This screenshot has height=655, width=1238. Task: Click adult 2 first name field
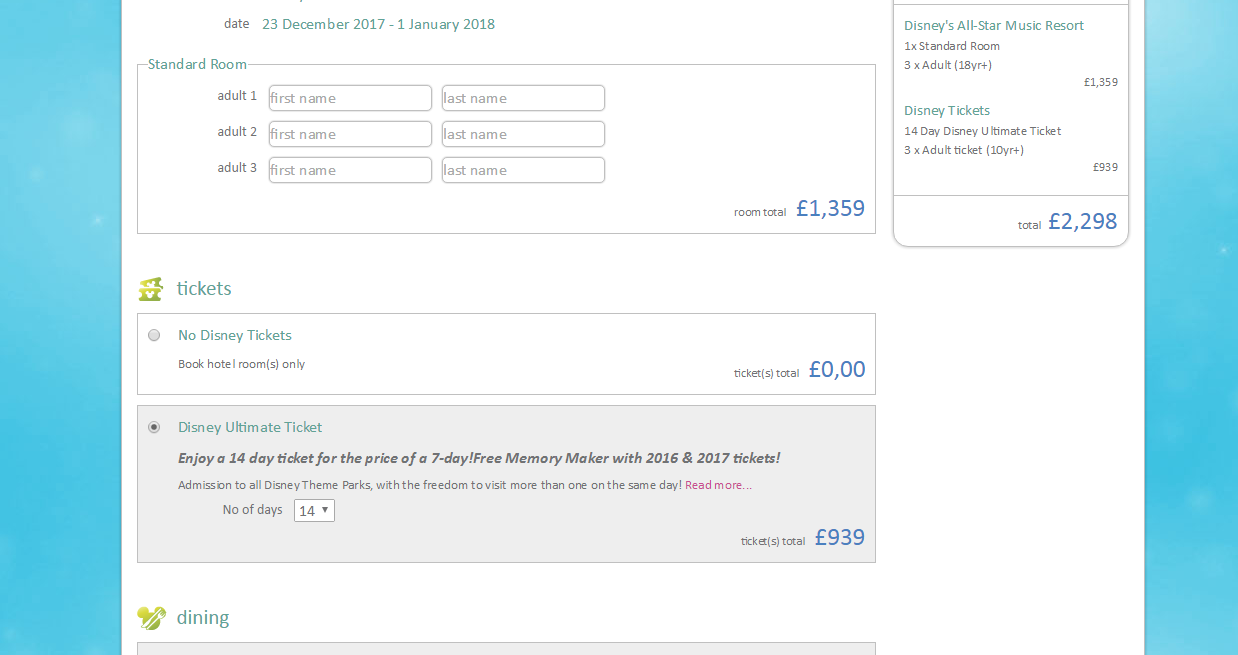coord(350,134)
